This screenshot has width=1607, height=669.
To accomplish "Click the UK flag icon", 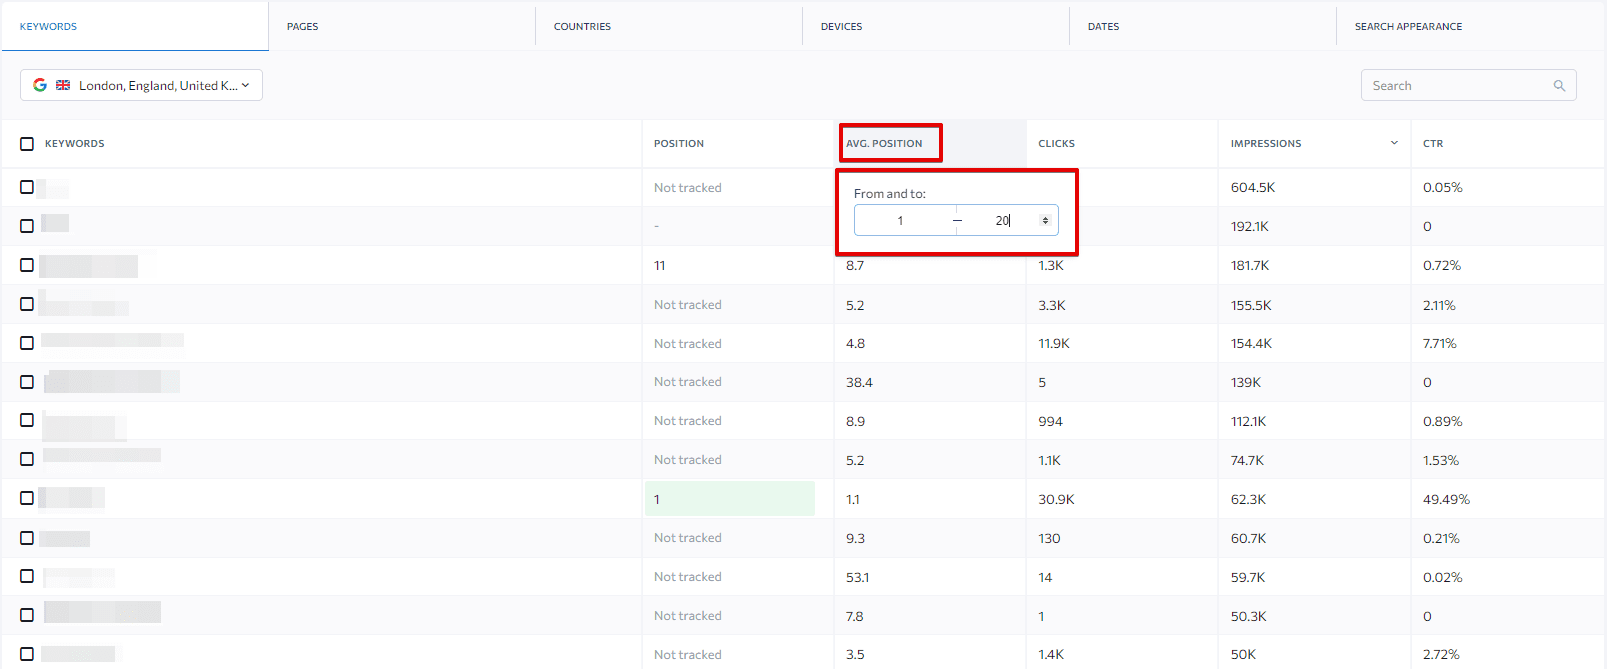I will pyautogui.click(x=63, y=85).
